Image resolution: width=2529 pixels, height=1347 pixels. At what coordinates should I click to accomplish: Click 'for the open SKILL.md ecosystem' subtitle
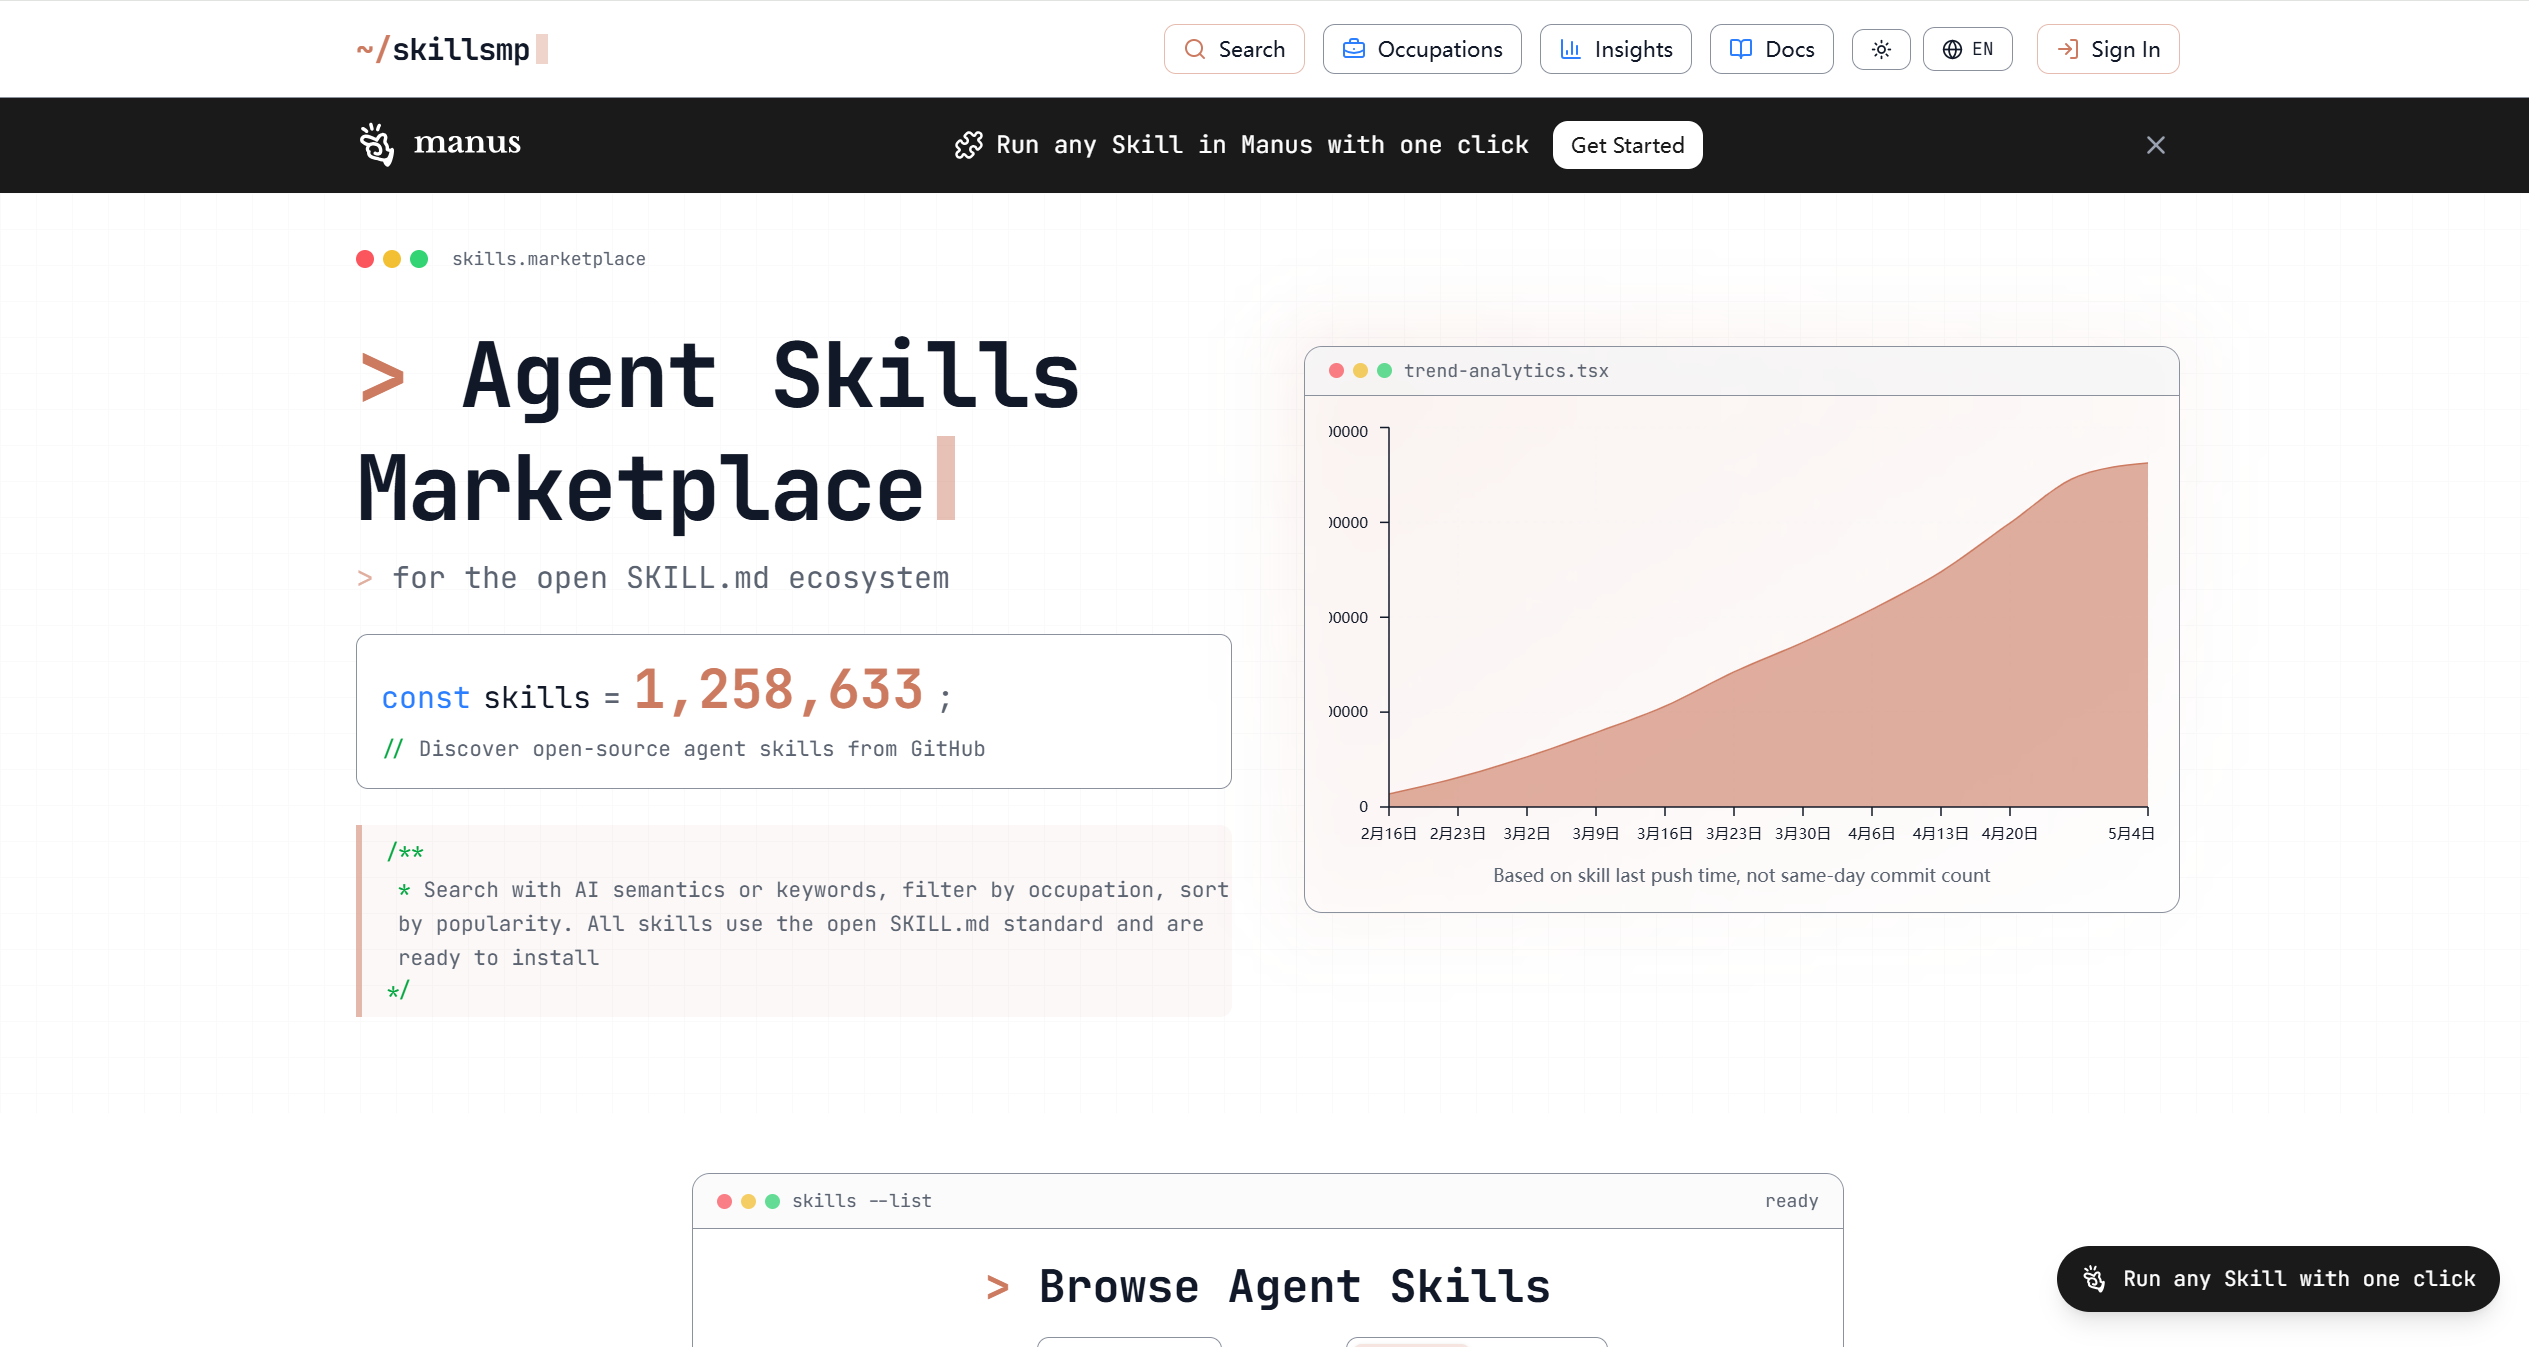click(x=671, y=578)
